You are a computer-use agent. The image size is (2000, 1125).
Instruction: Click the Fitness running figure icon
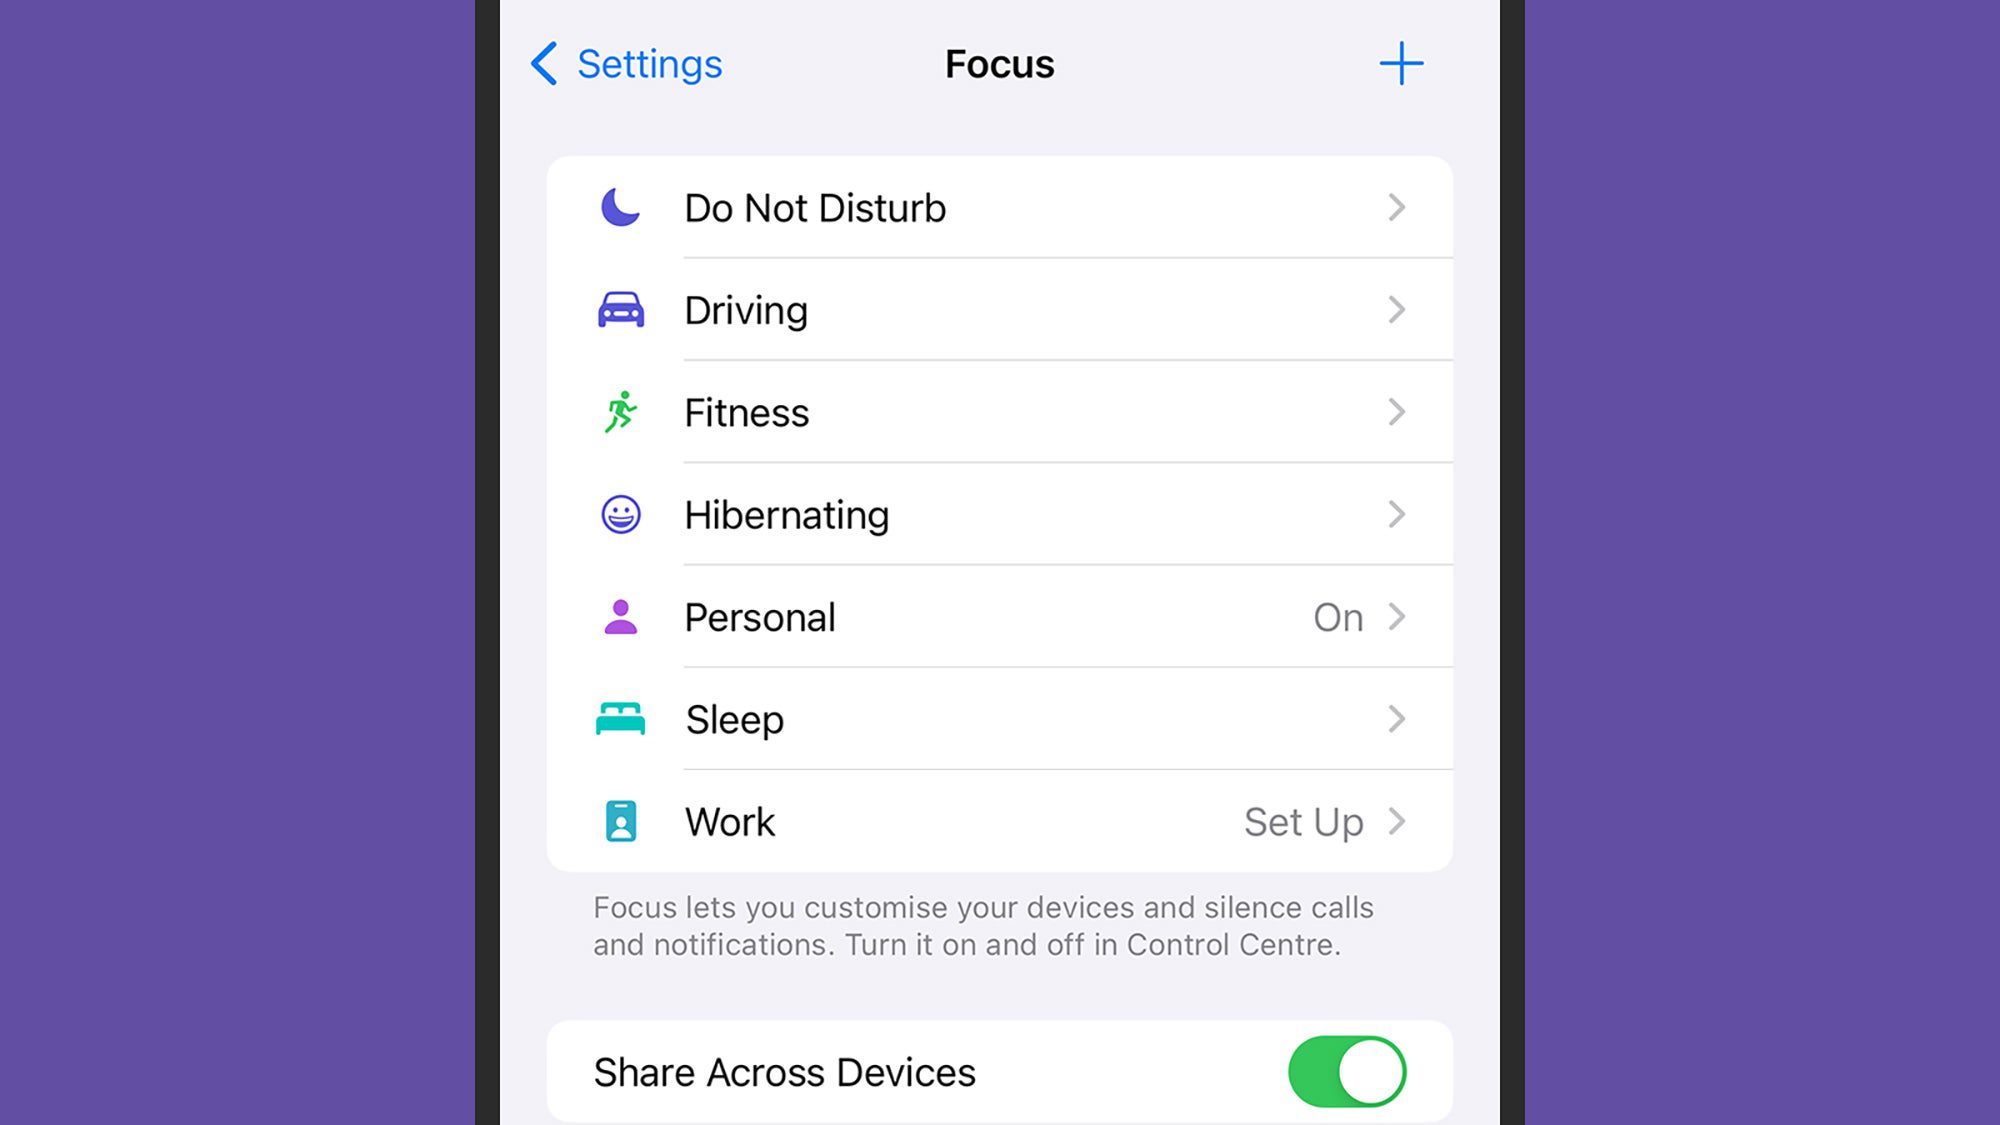coord(621,411)
